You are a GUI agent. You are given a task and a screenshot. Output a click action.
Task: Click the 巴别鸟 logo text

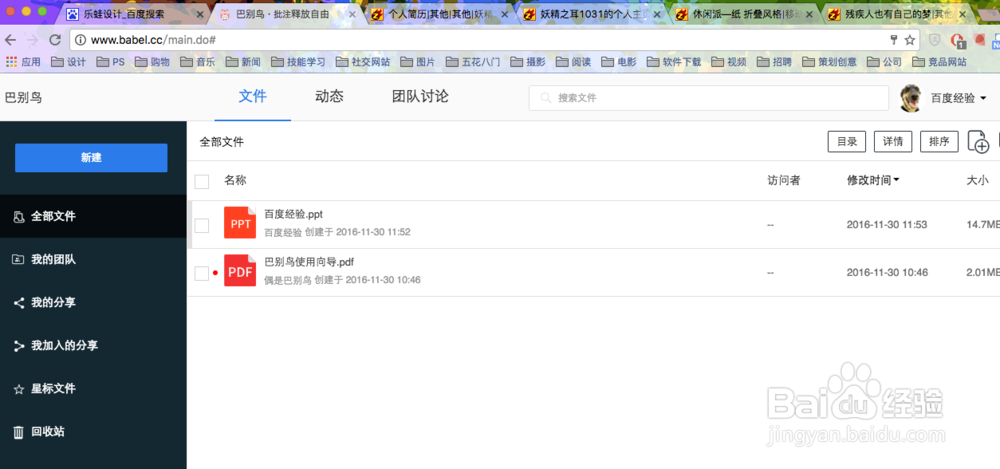[24, 98]
